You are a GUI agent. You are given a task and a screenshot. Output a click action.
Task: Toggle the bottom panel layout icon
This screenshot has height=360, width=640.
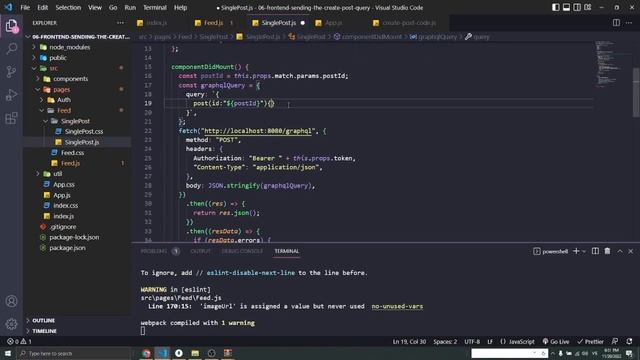(566, 7)
